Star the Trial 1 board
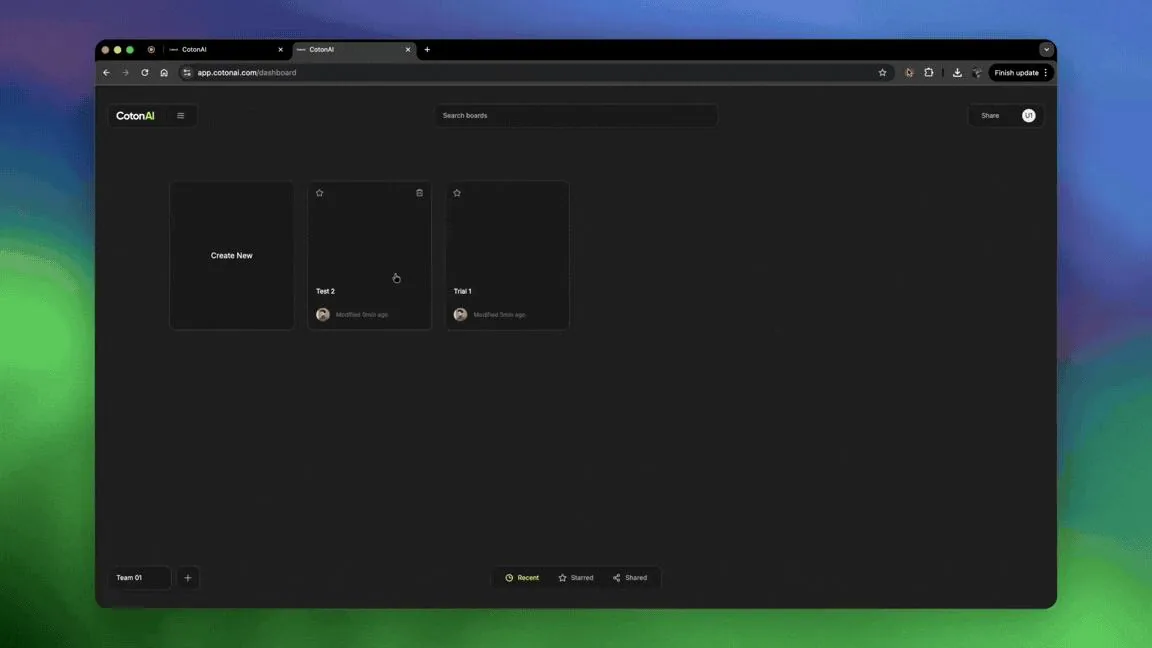 tap(457, 192)
